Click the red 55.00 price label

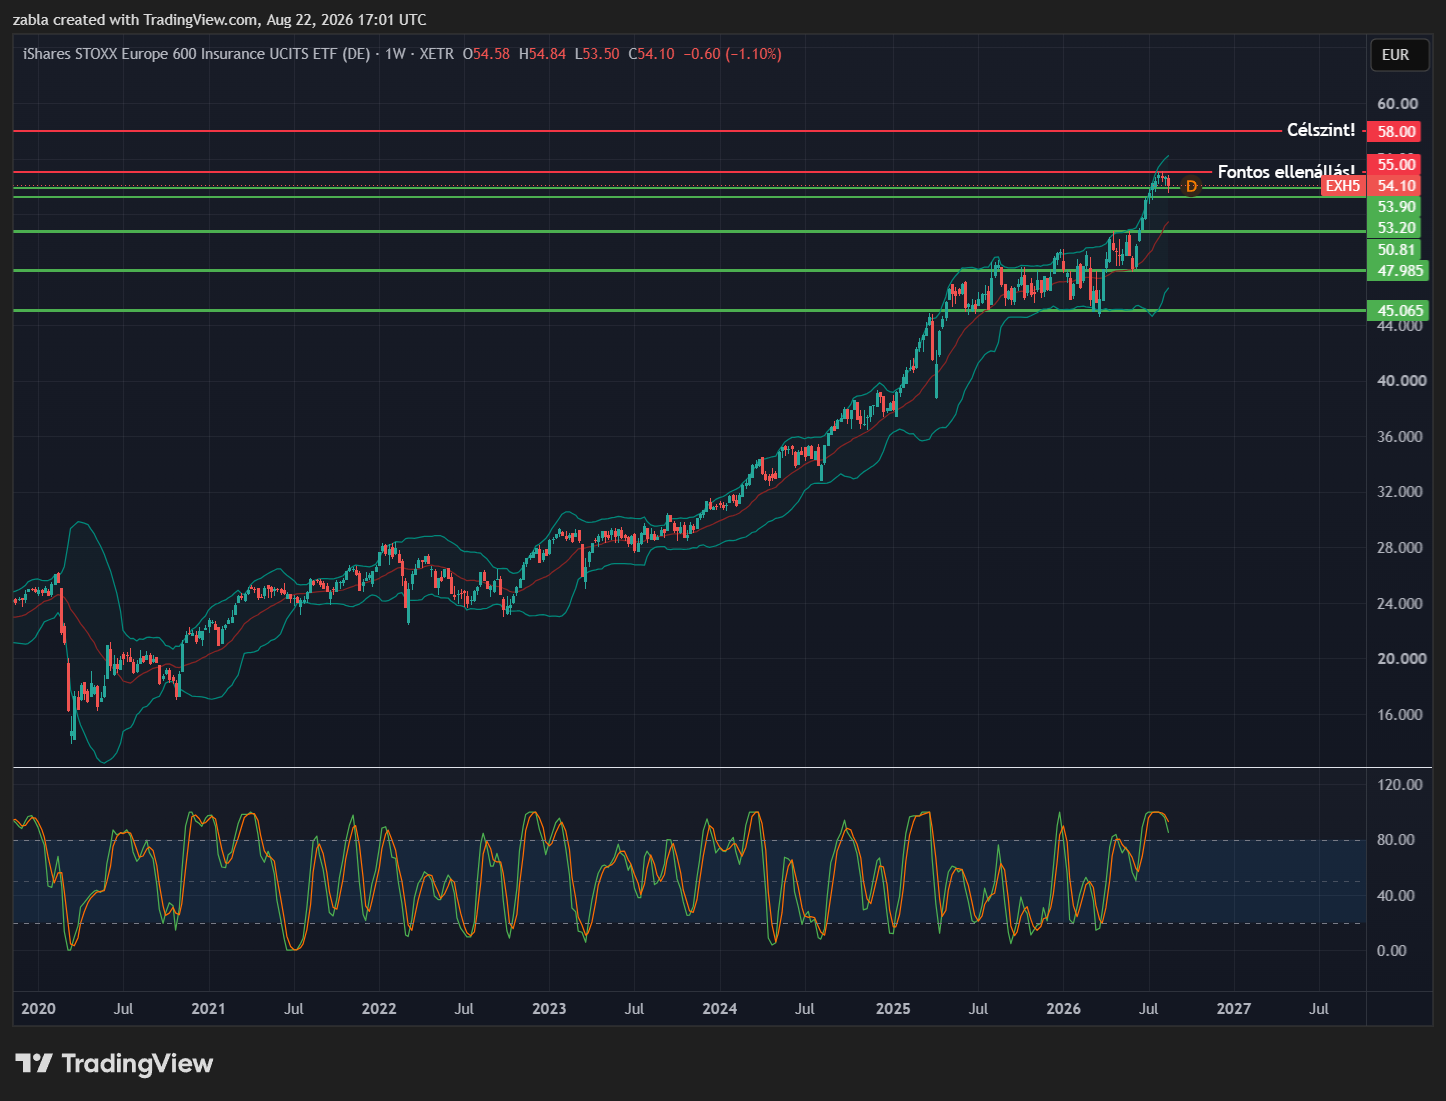(1396, 165)
